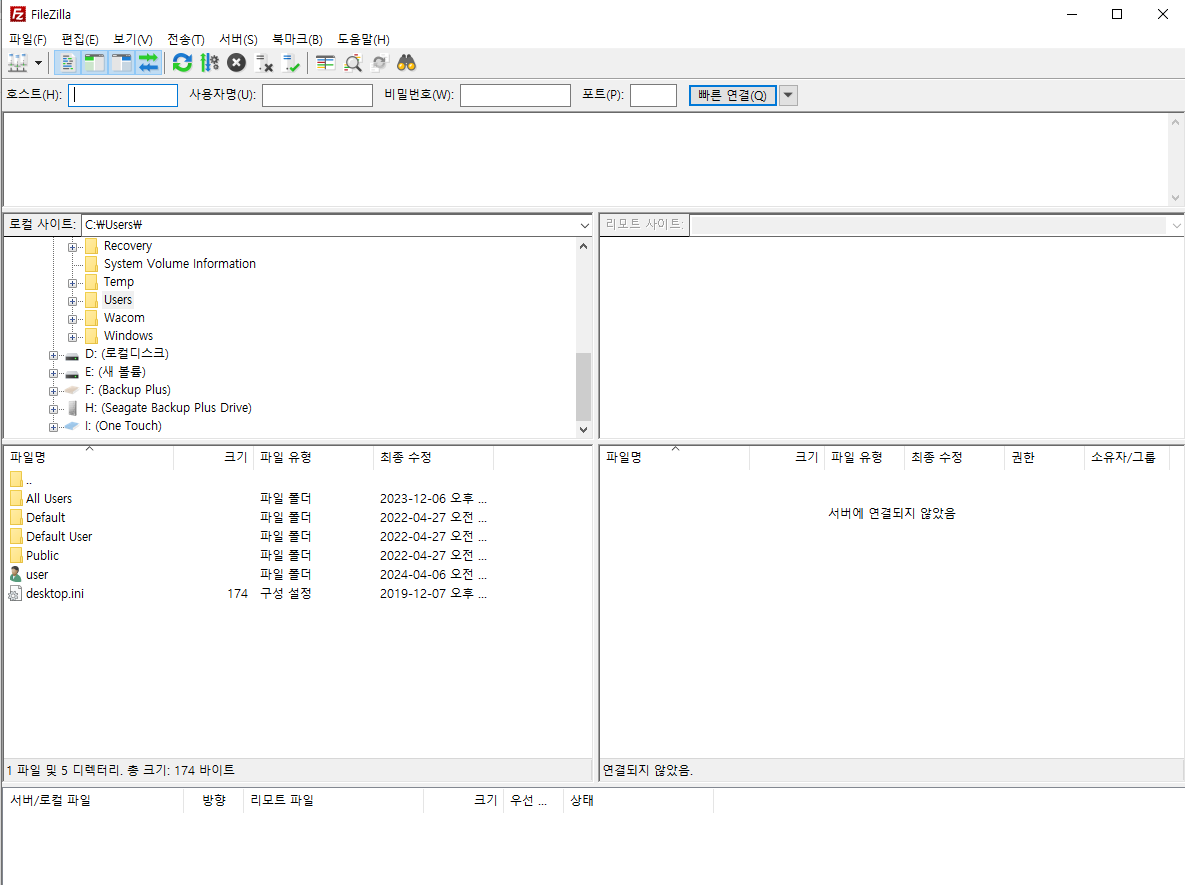
Task: Toggle the local directory tree display
Action: point(94,63)
